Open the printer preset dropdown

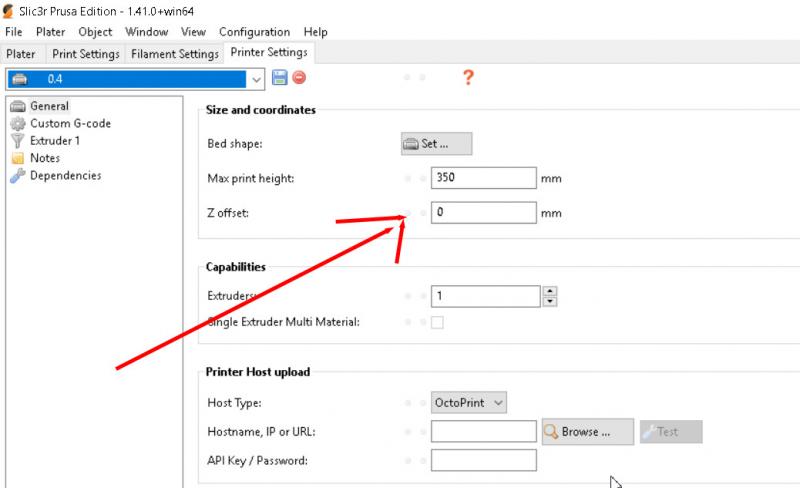coord(257,78)
